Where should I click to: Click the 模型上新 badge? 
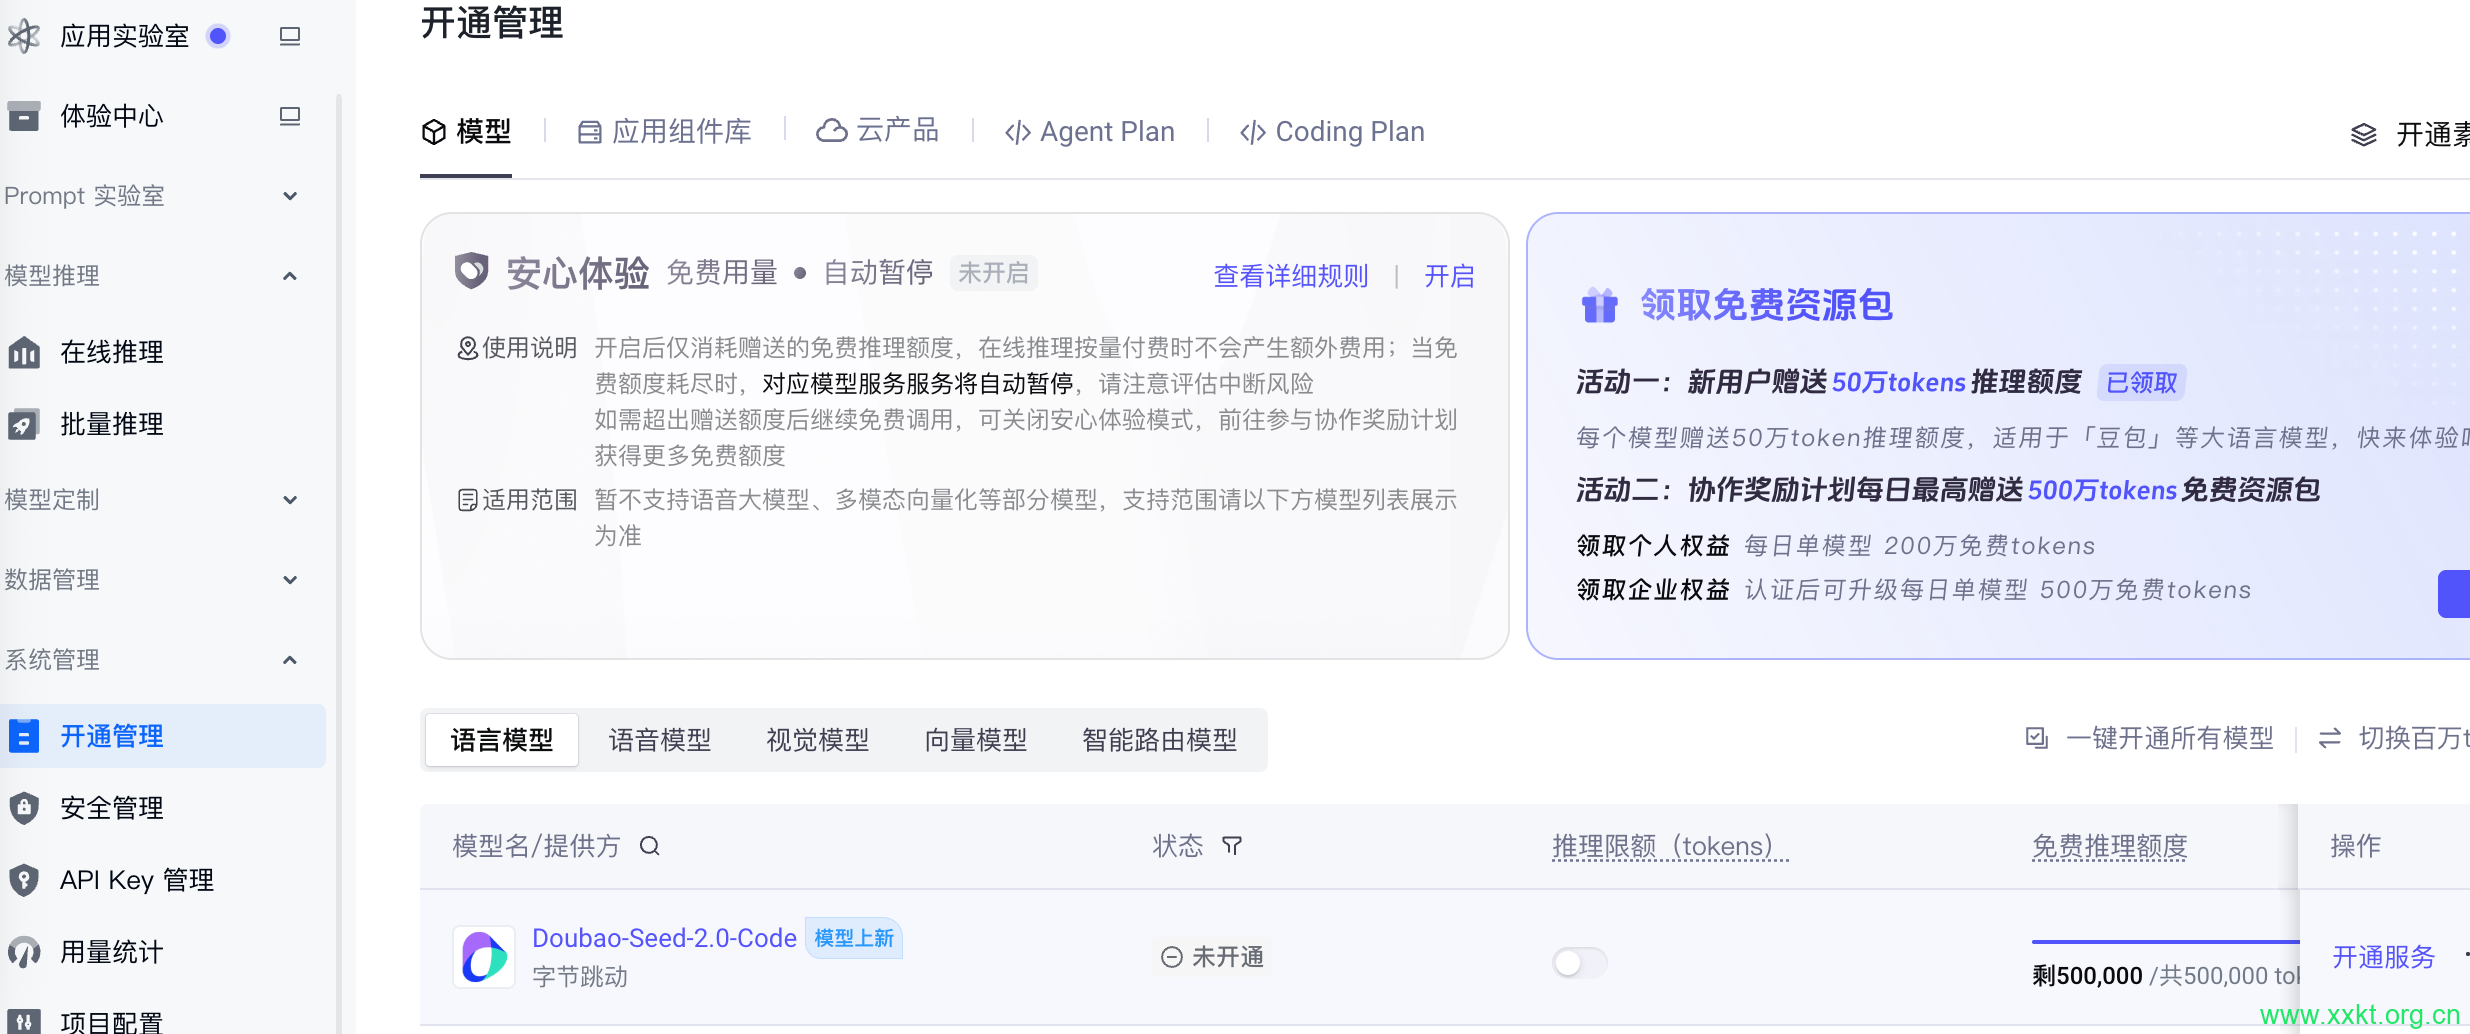(854, 938)
